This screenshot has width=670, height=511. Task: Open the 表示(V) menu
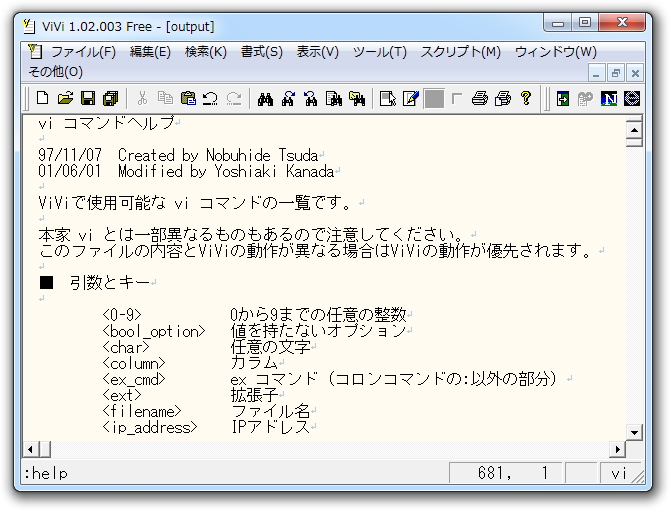point(317,52)
